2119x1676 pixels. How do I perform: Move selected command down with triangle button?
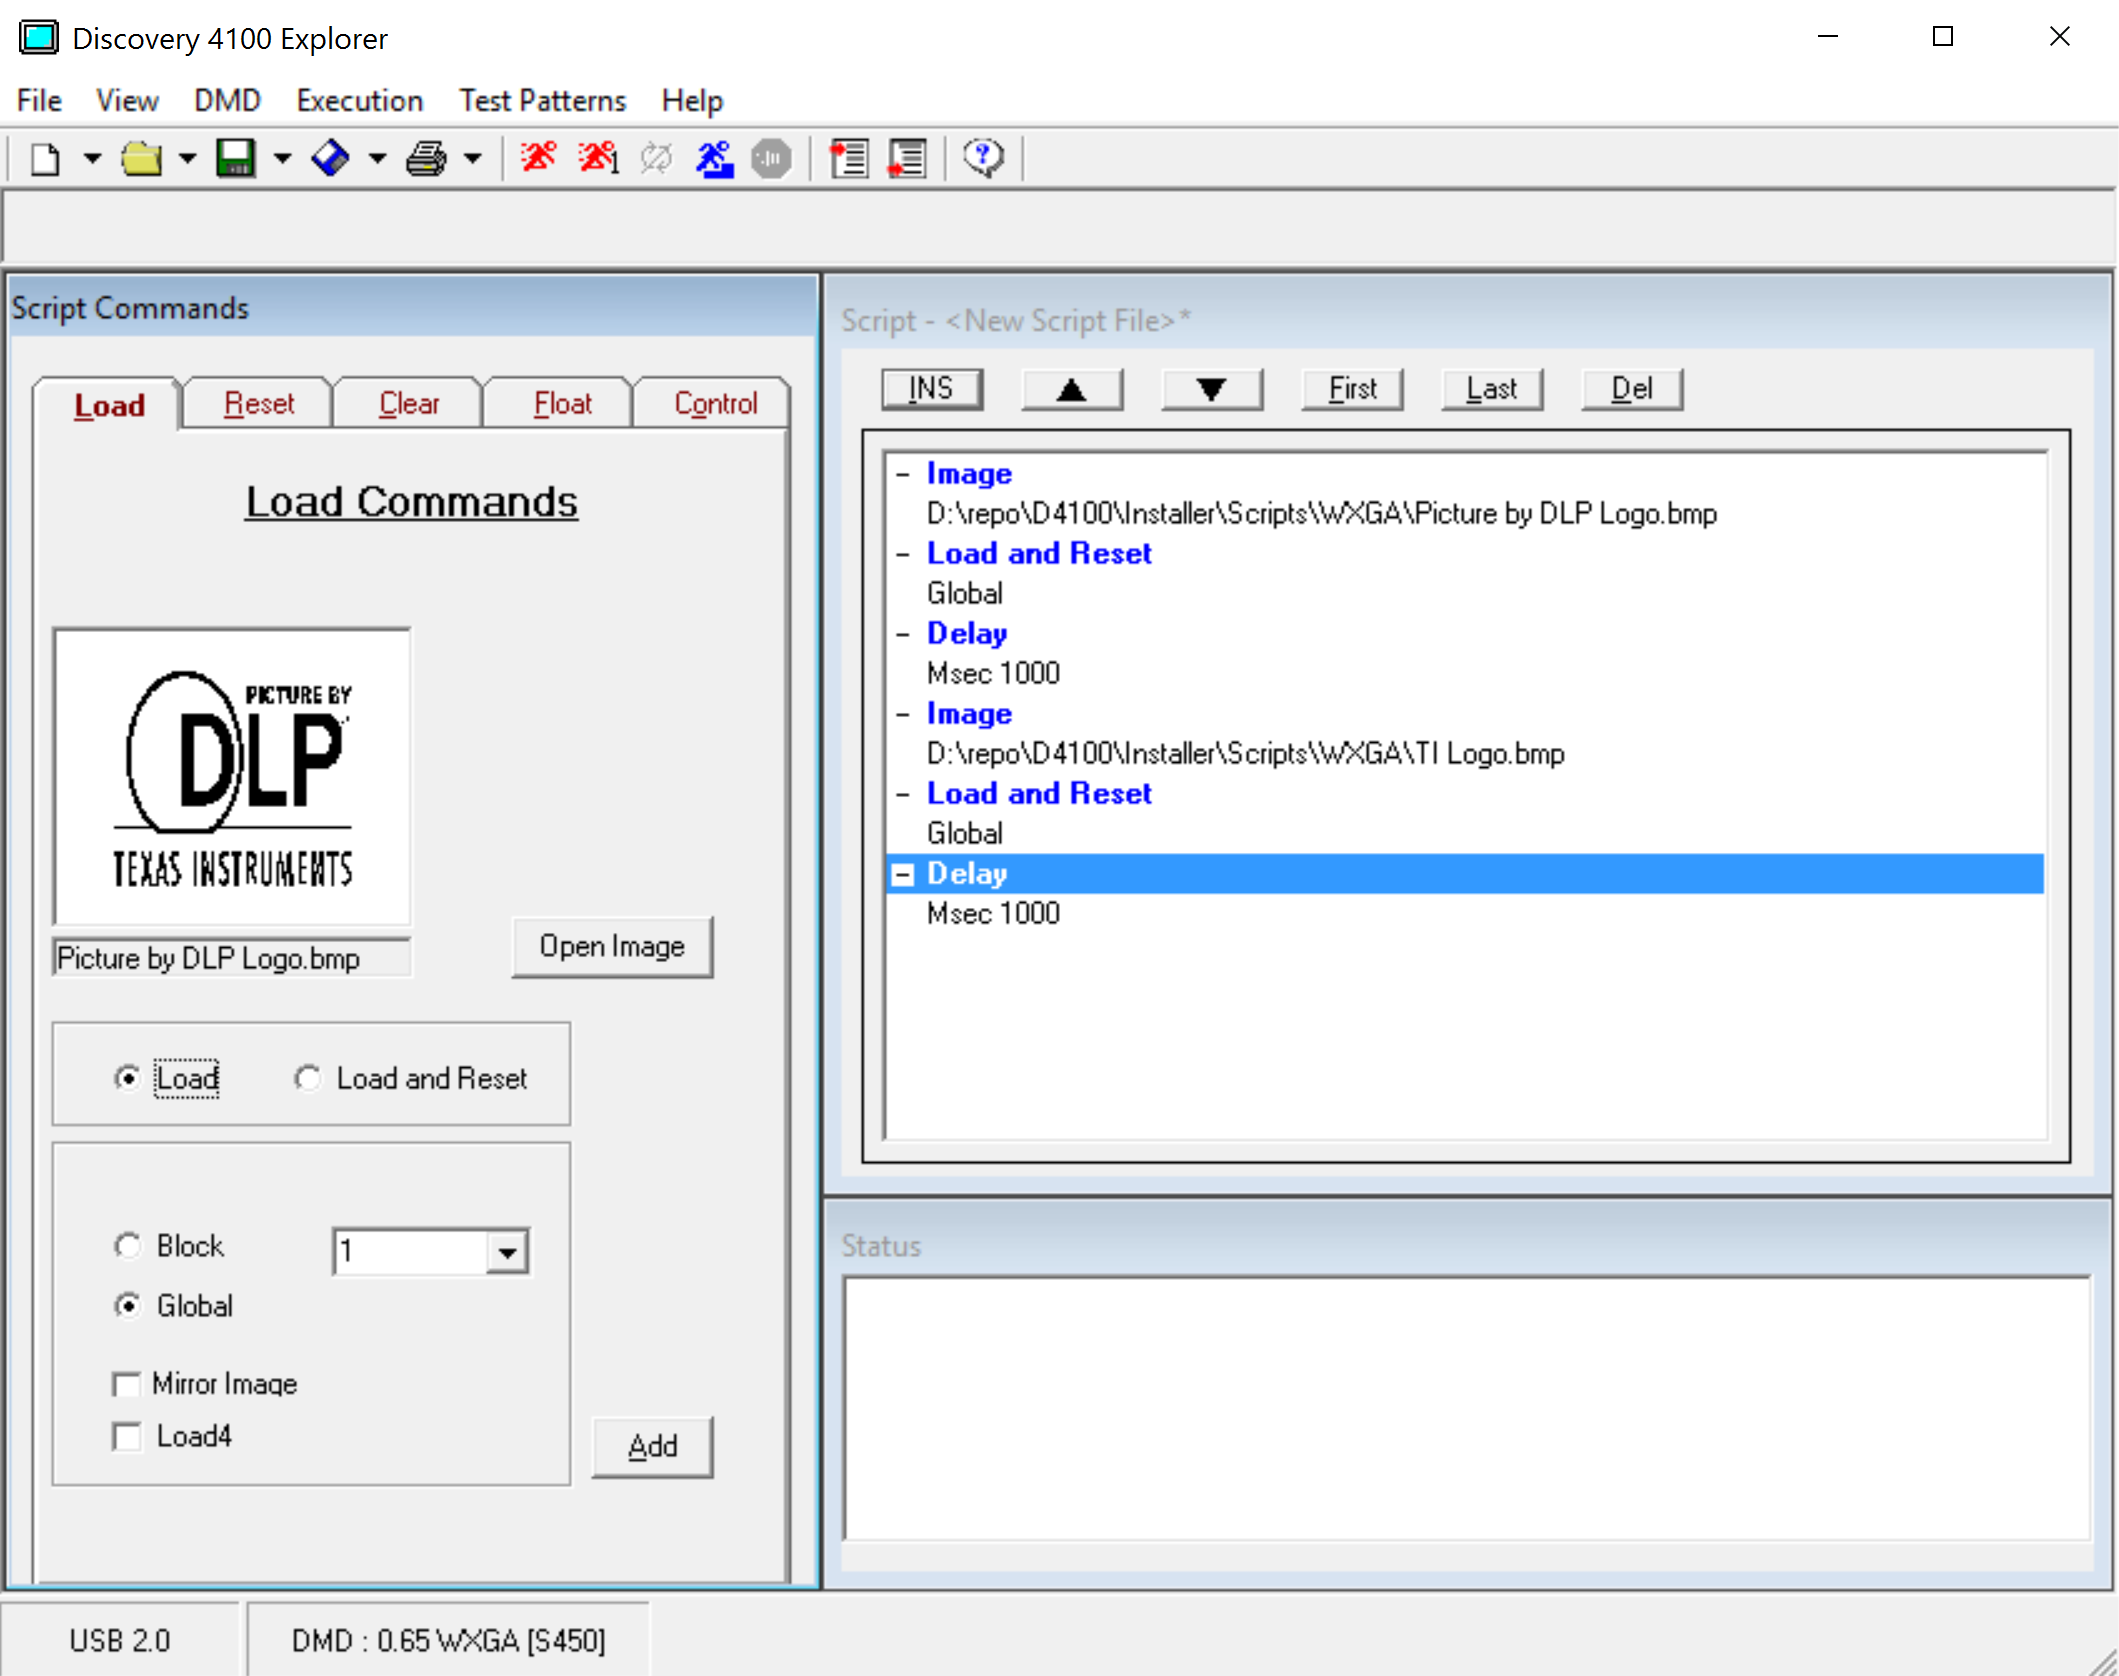(x=1211, y=389)
